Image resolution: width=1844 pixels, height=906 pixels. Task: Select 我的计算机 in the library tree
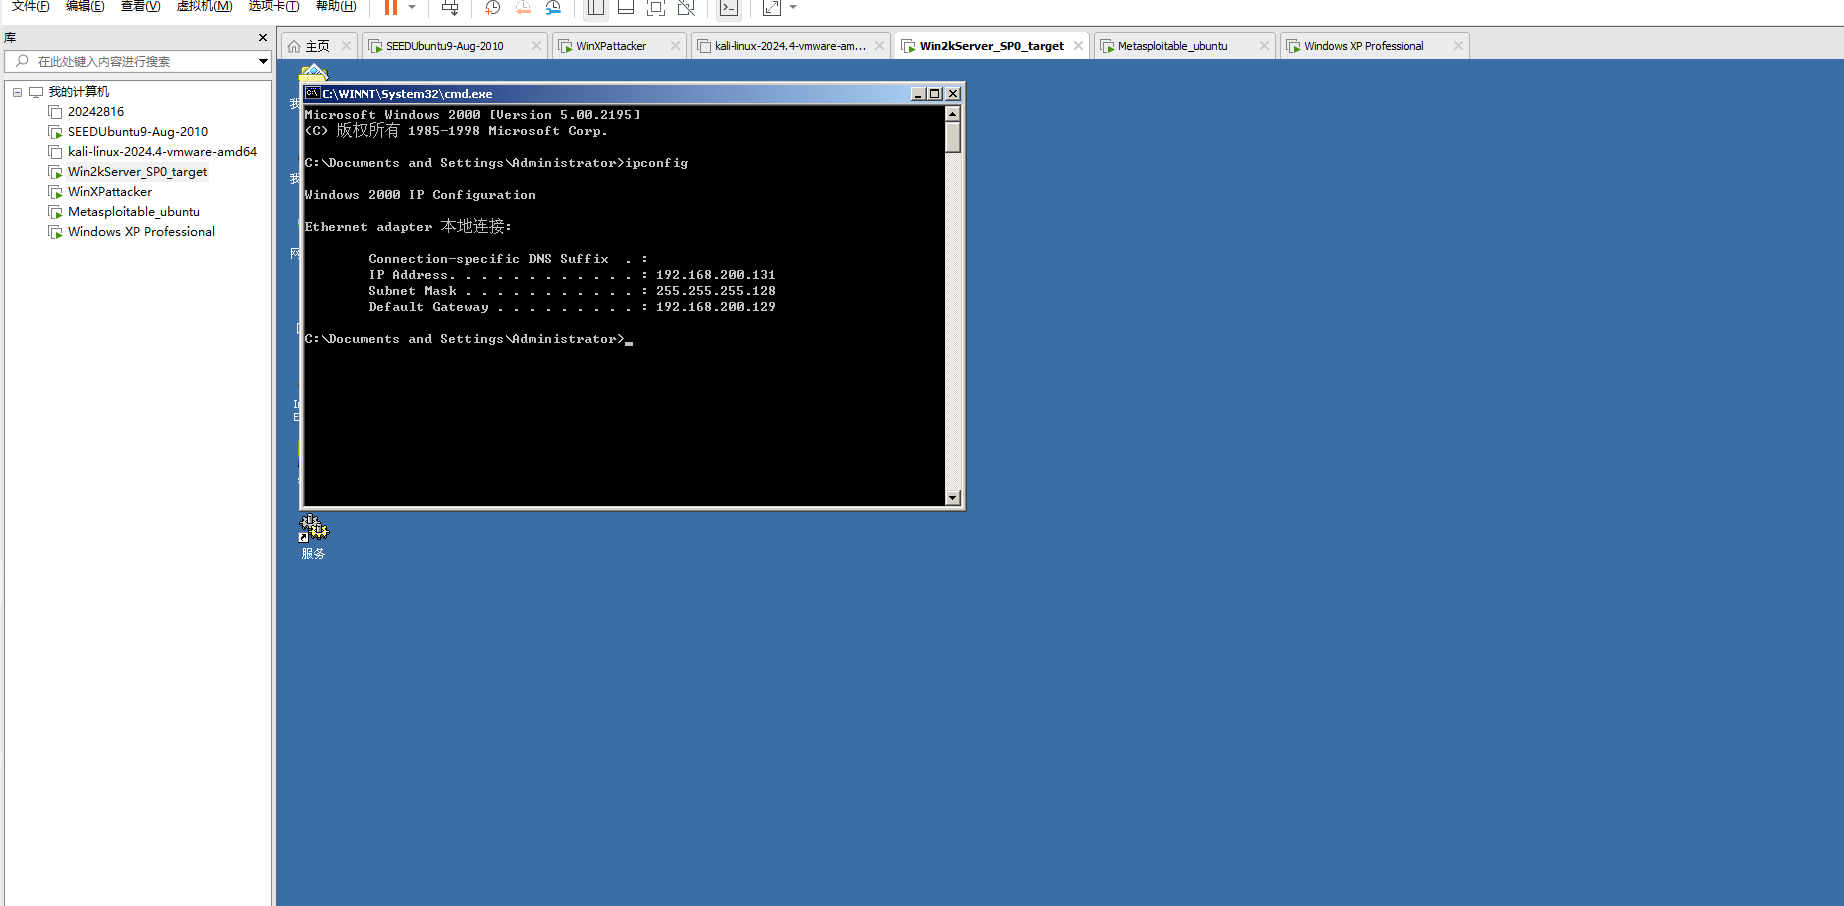click(79, 92)
